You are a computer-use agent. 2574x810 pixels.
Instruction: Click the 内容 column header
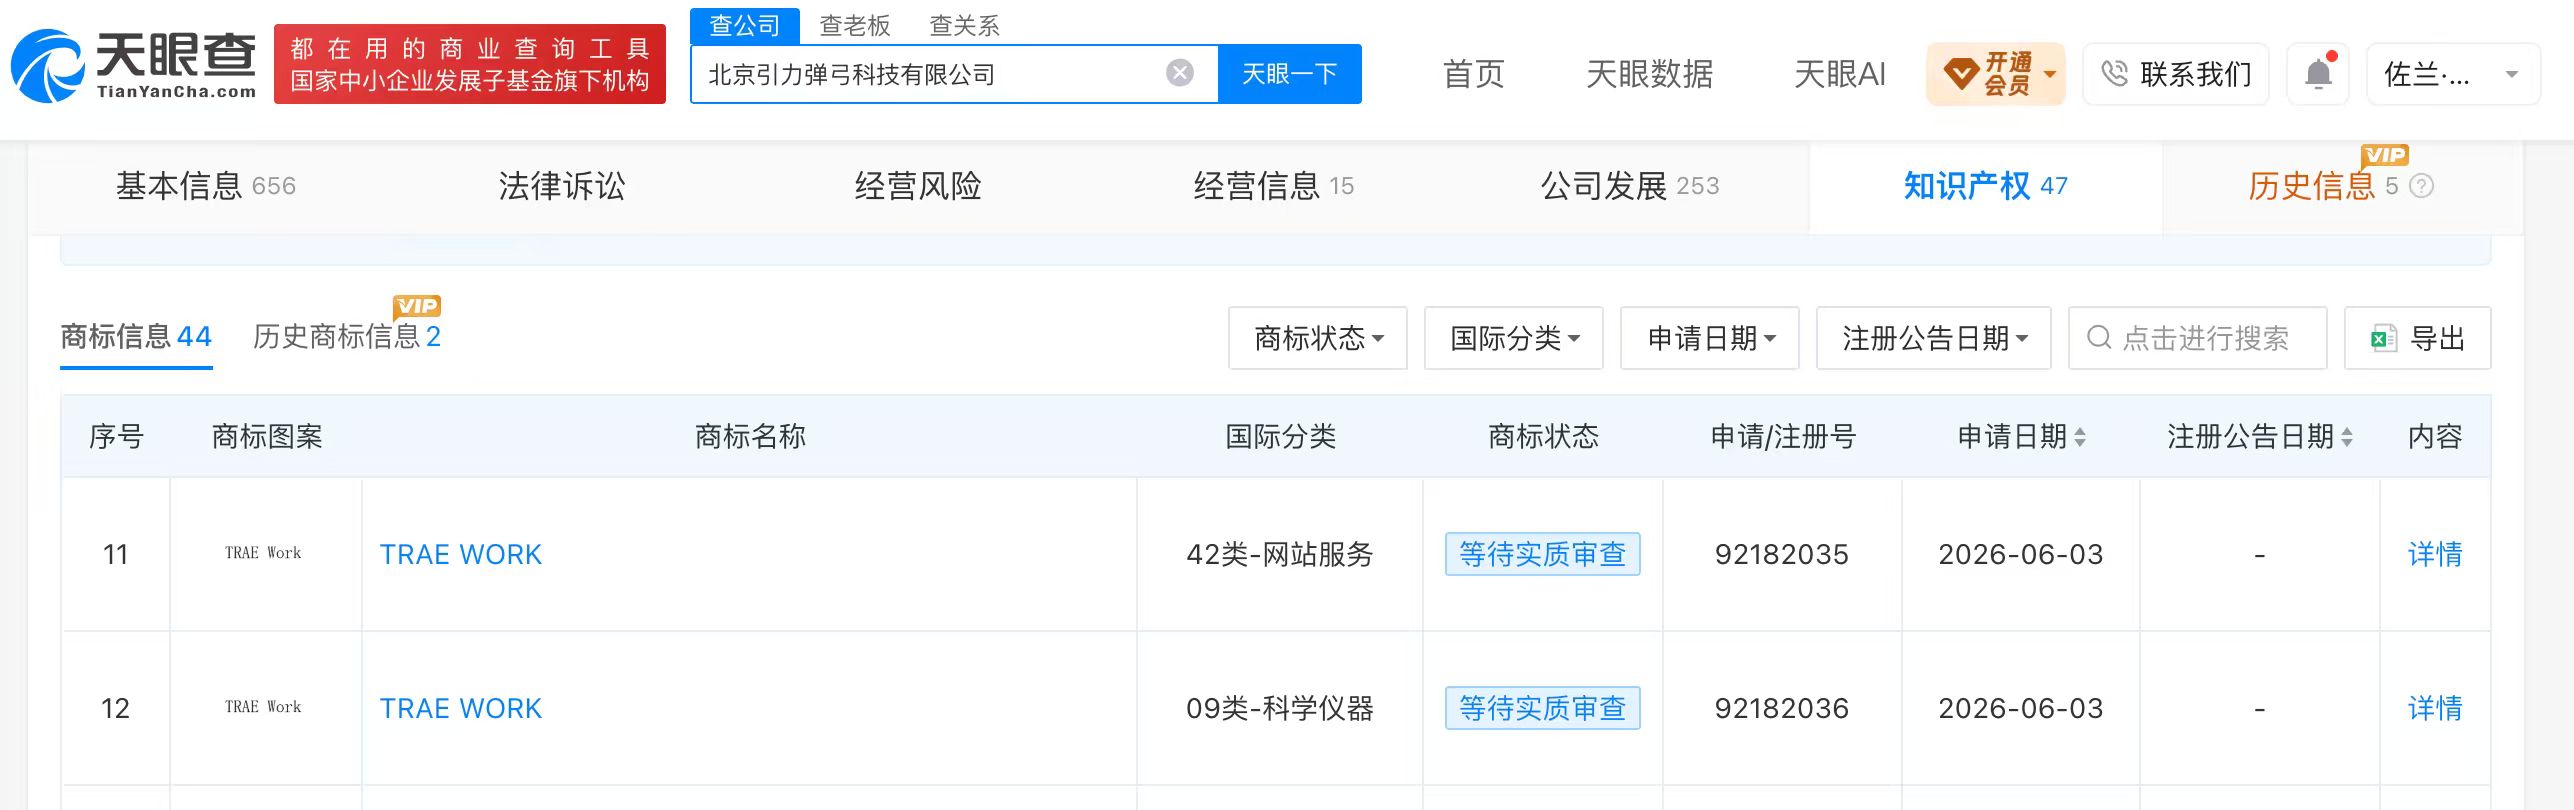click(2435, 437)
